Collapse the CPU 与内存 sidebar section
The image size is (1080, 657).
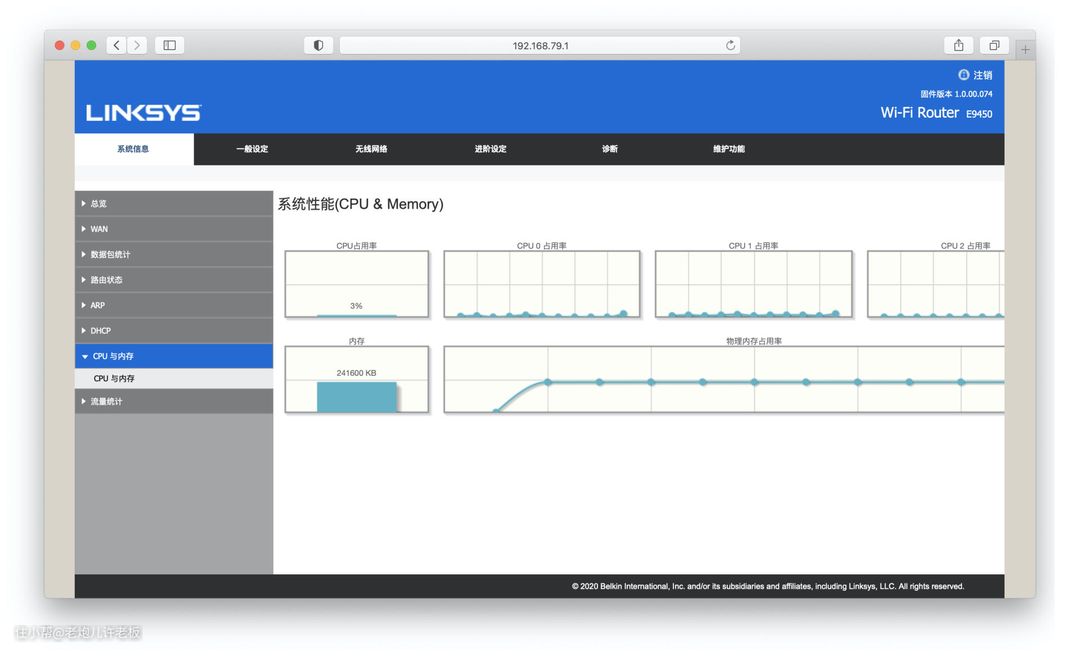click(x=173, y=356)
